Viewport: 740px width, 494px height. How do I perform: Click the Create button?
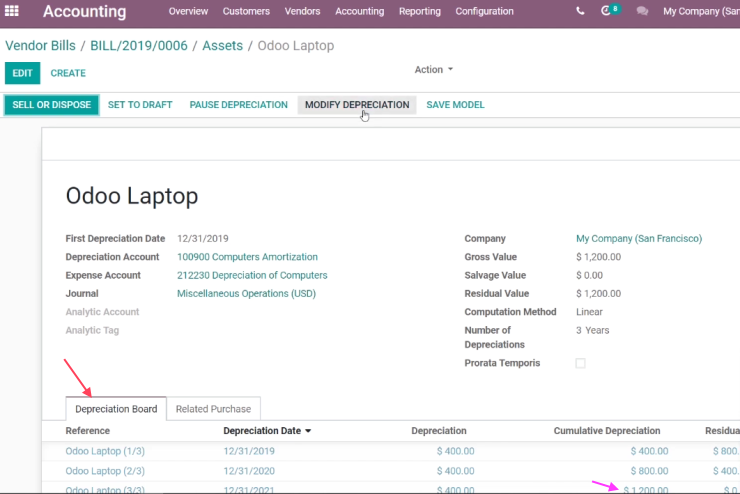[68, 73]
